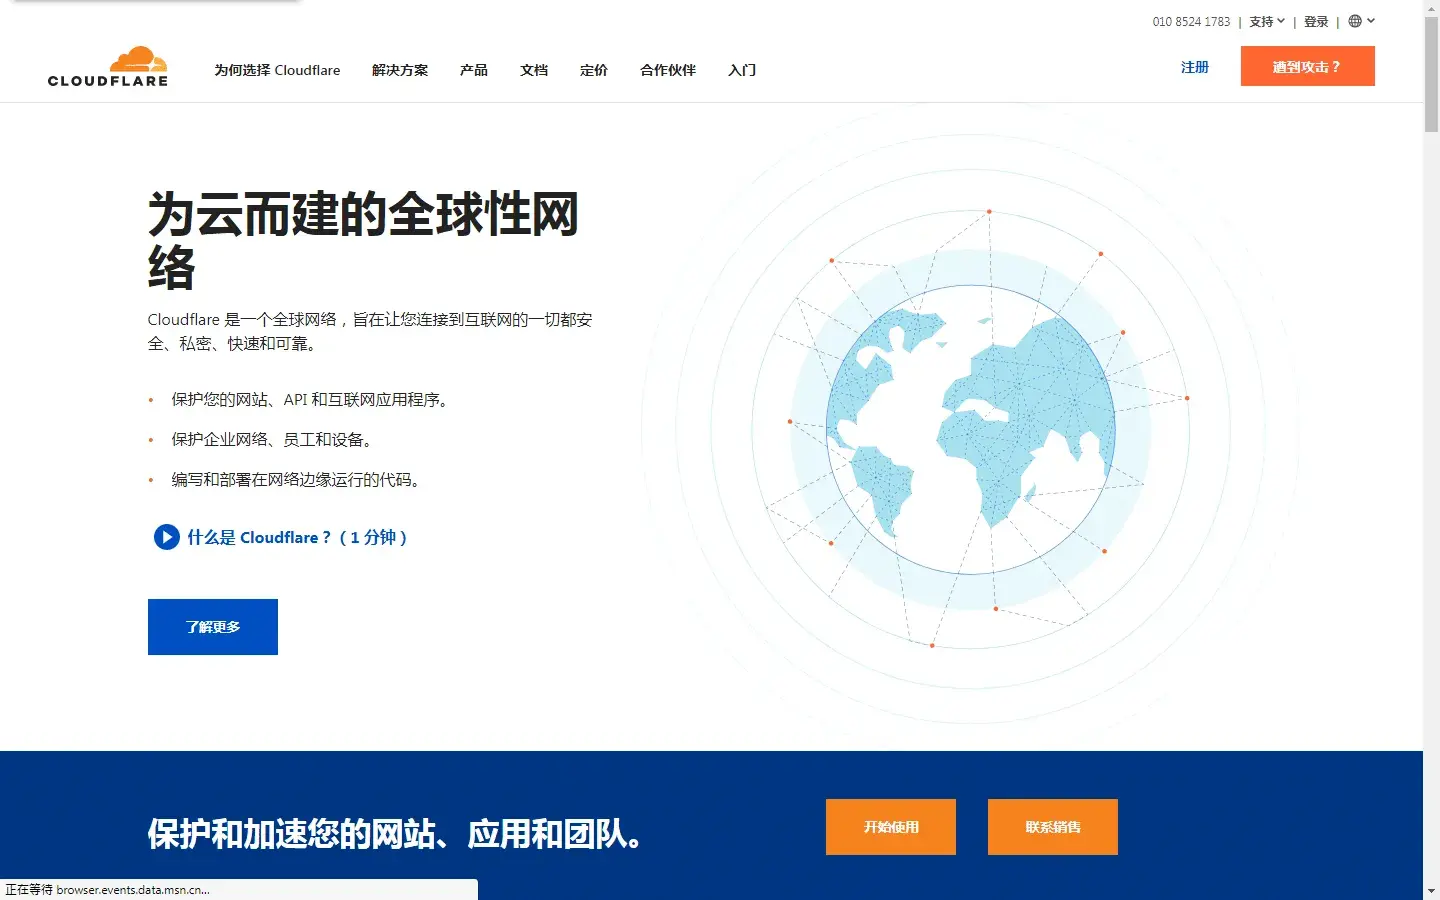Play the 什么是 Cloudflare video icon

[x=166, y=537]
